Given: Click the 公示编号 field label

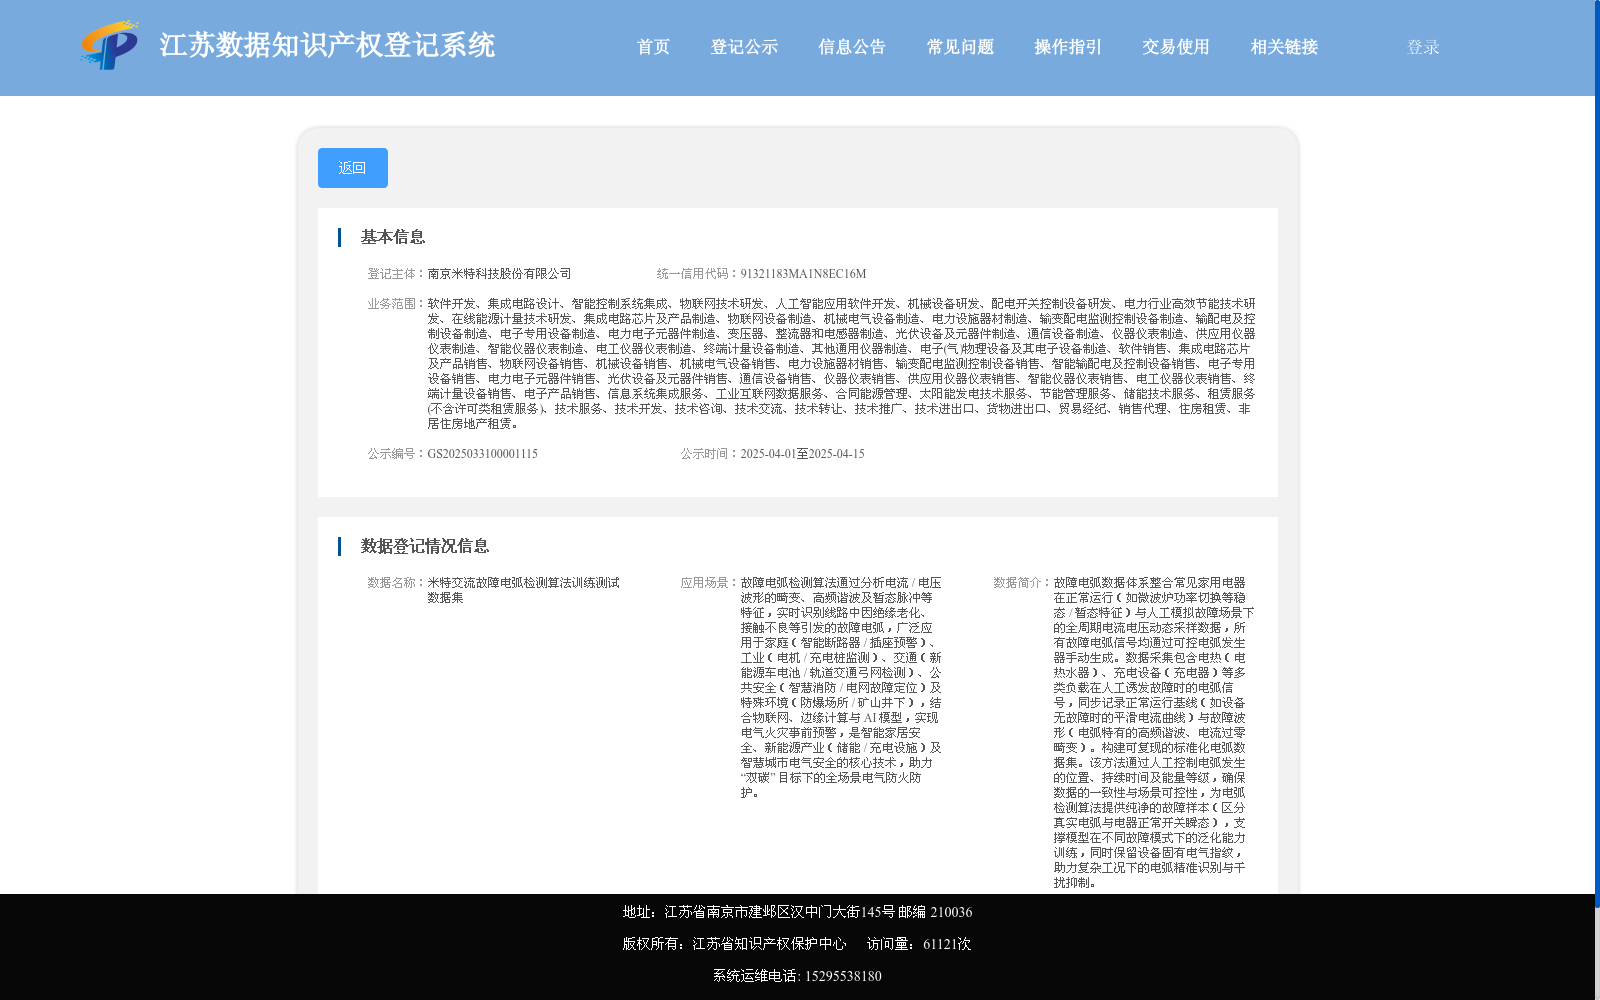Looking at the screenshot, I should (x=397, y=454).
